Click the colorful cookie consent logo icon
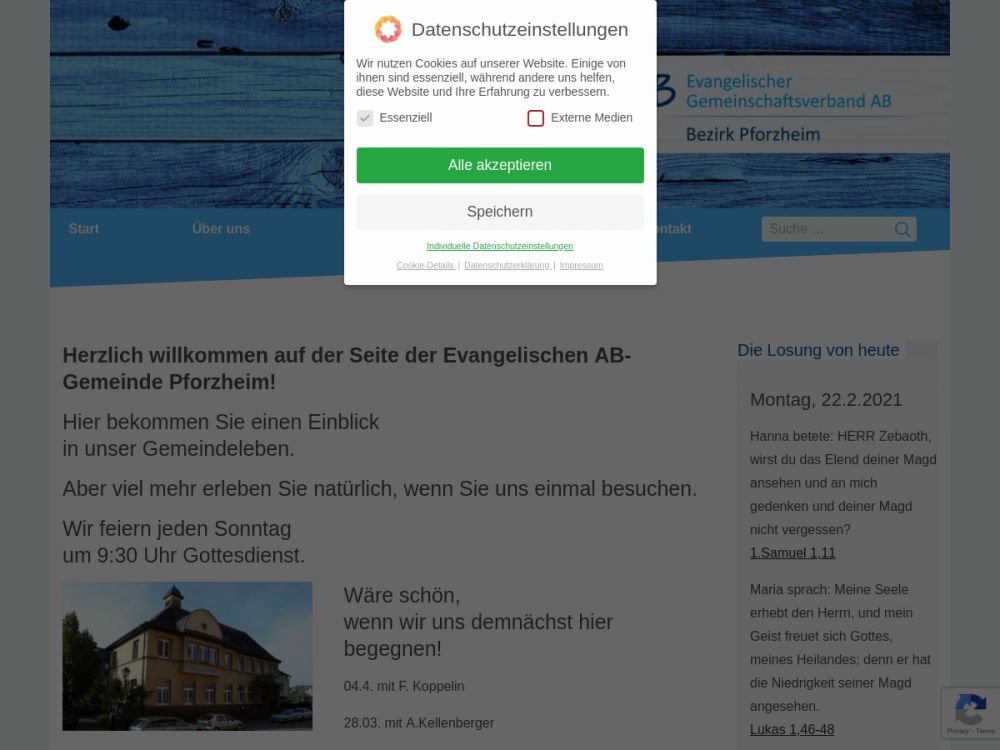The width and height of the screenshot is (1000, 750). click(x=388, y=29)
